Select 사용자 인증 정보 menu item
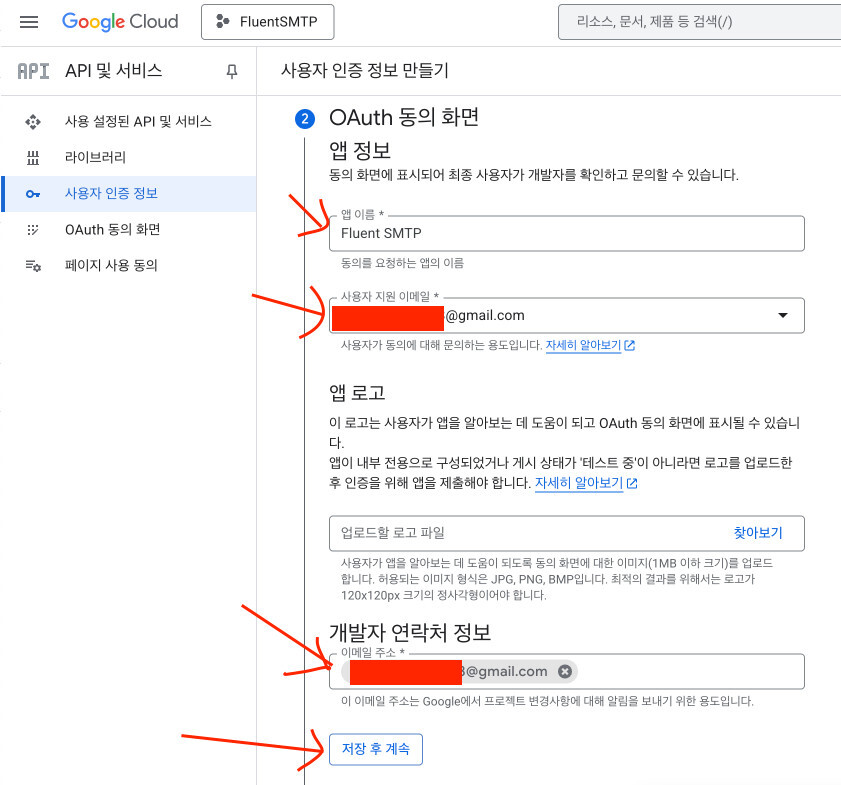The image size is (841, 785). (x=129, y=194)
